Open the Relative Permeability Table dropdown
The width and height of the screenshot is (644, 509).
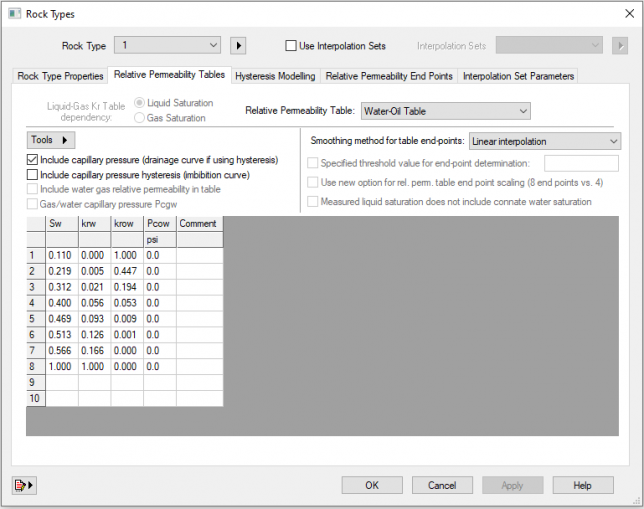coord(522,111)
